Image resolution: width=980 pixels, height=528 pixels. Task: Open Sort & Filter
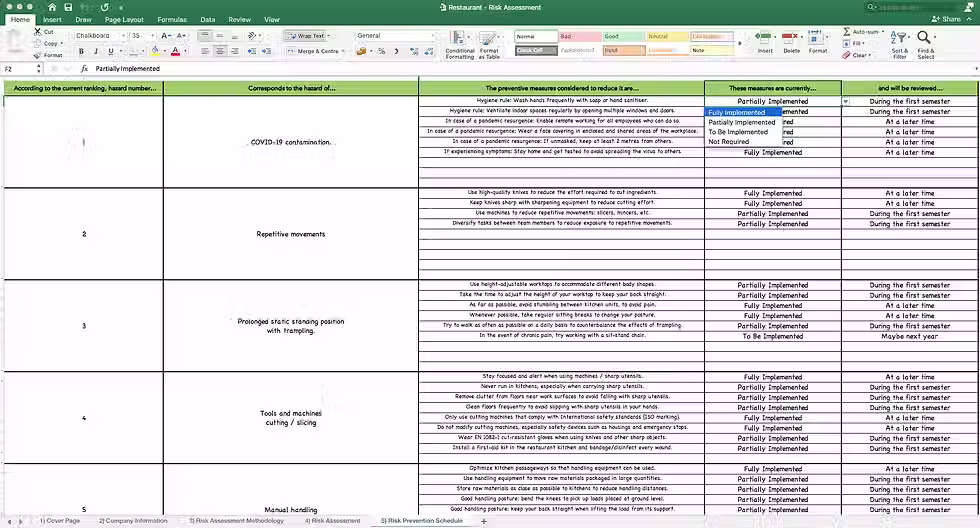(x=899, y=44)
